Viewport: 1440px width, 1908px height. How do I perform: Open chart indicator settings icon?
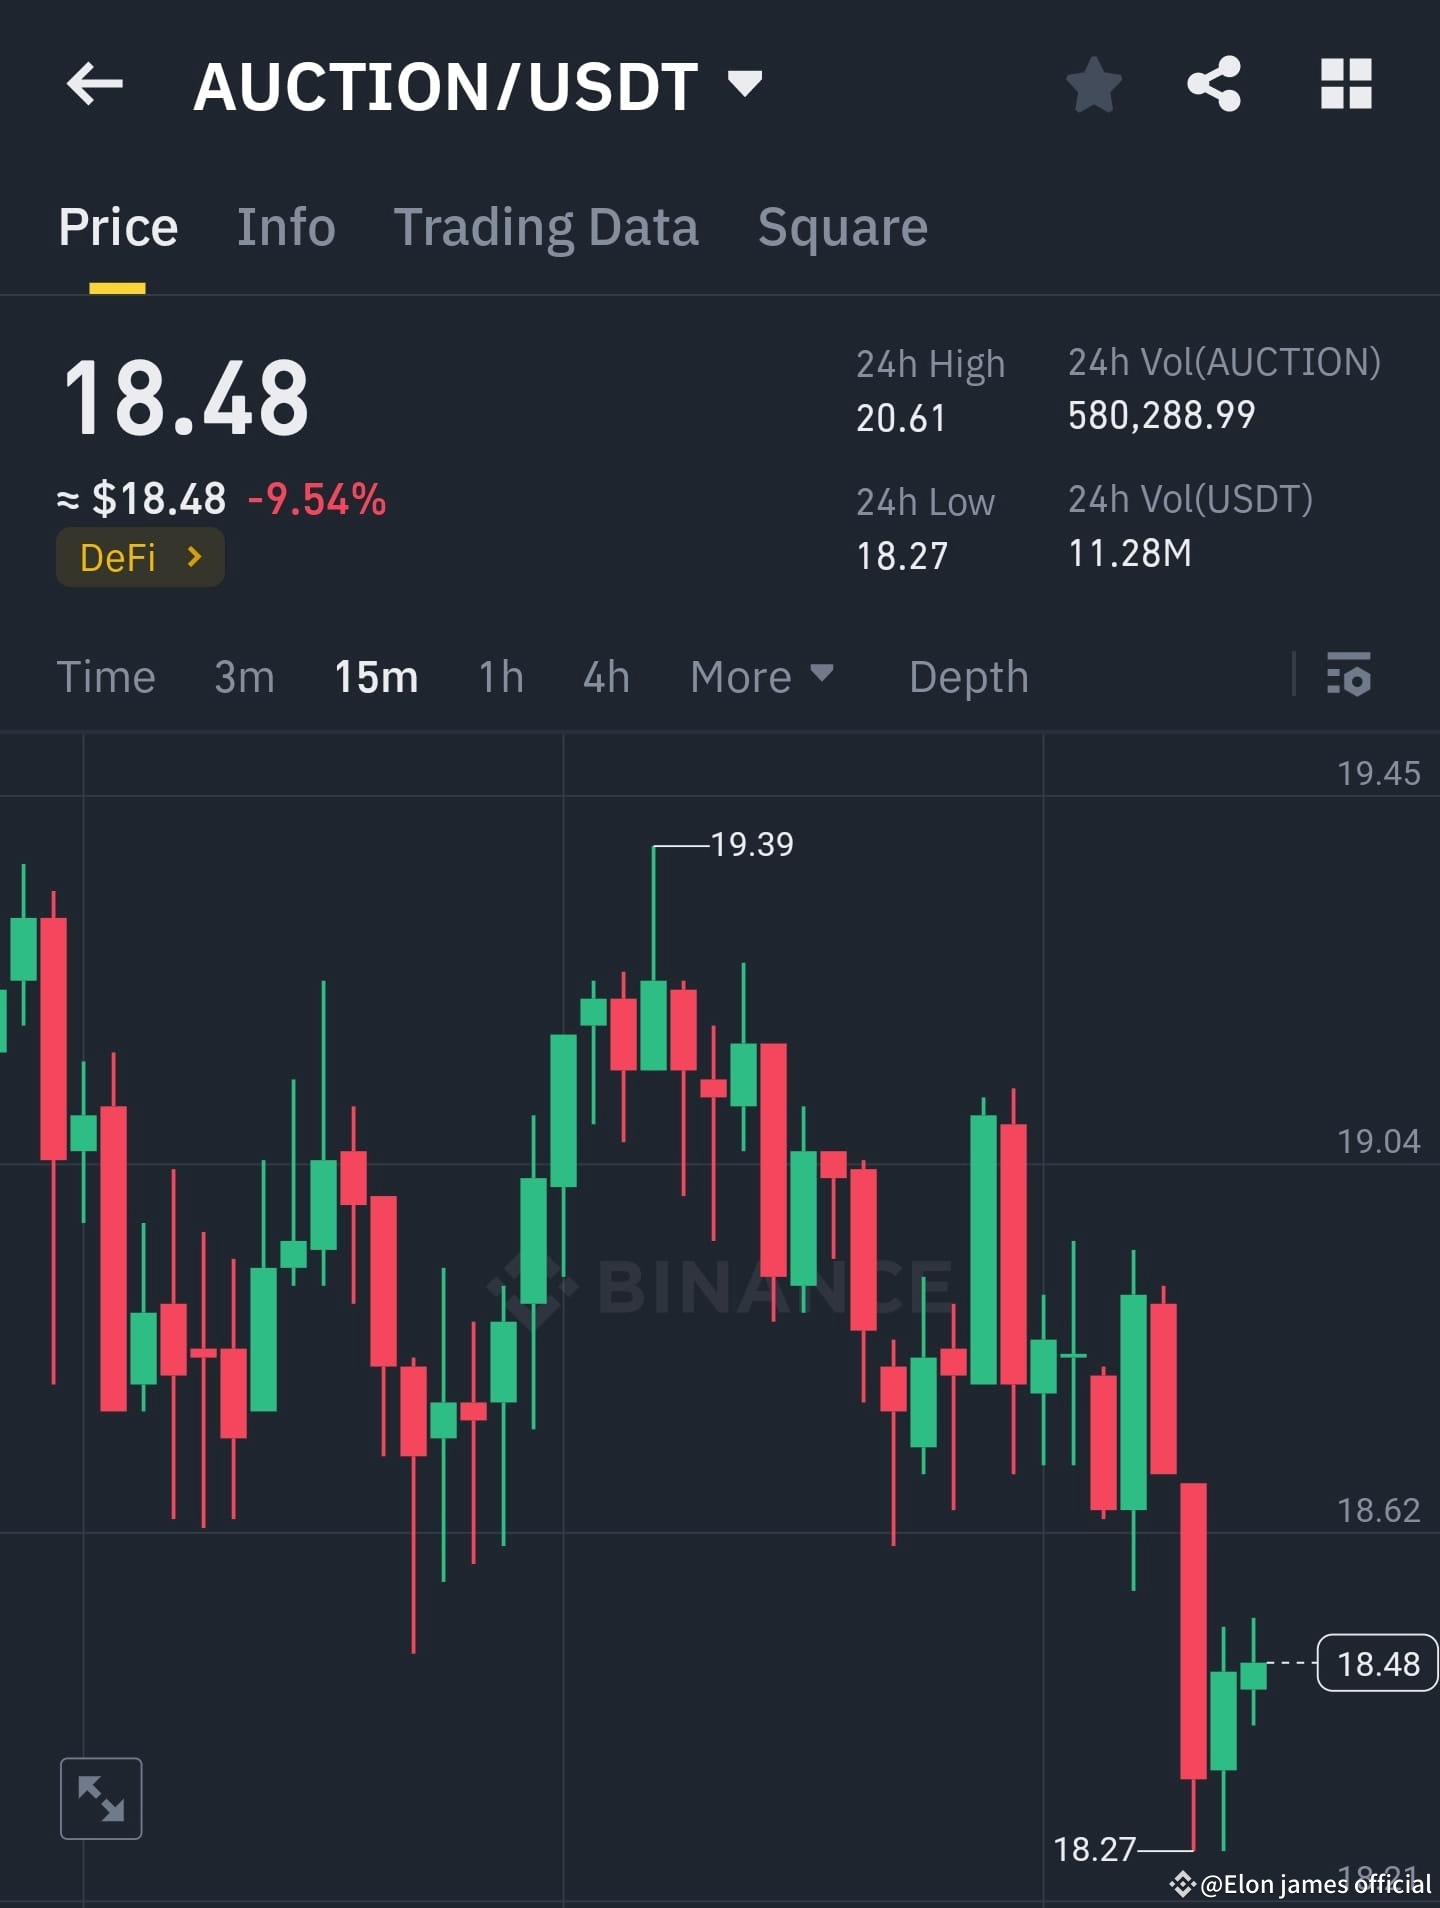pyautogui.click(x=1349, y=678)
